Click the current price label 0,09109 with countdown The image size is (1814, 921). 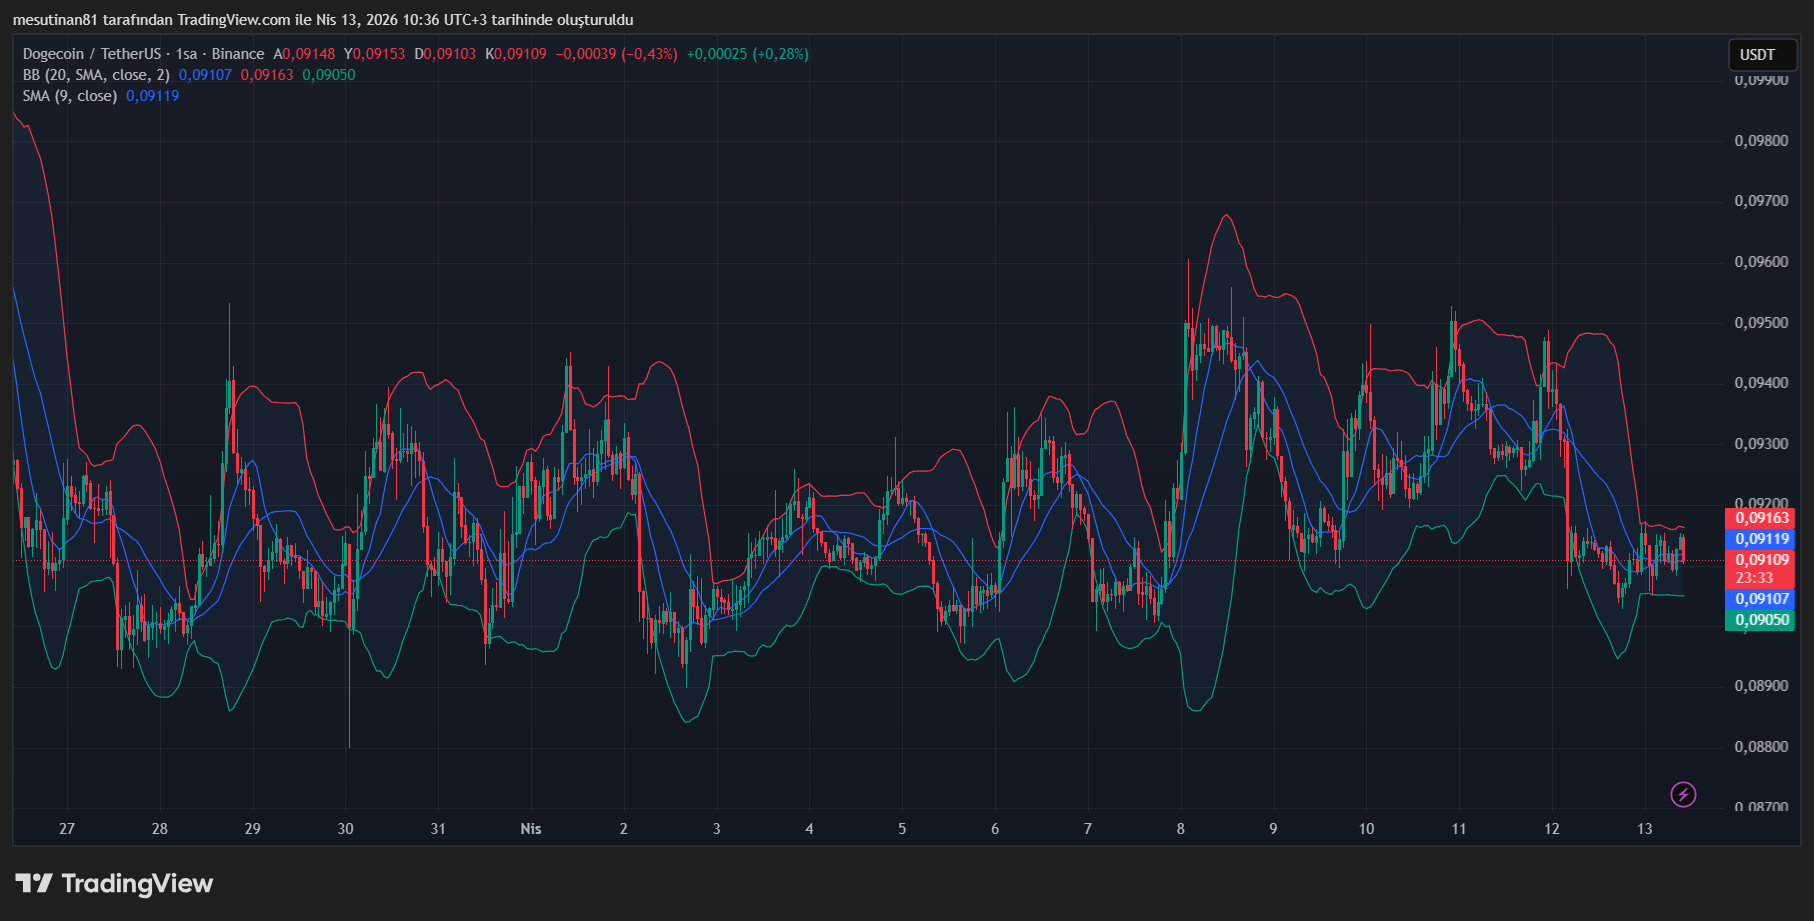pos(1761,568)
